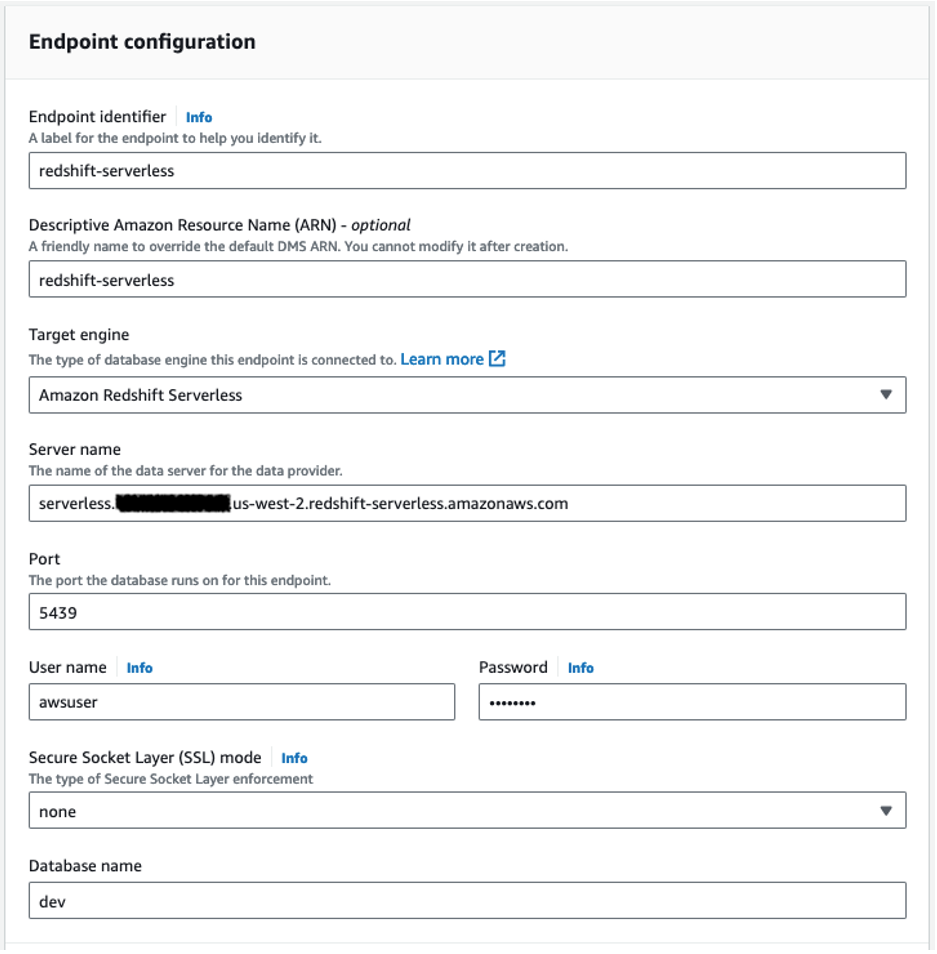Select the masked Password field

coord(692,703)
